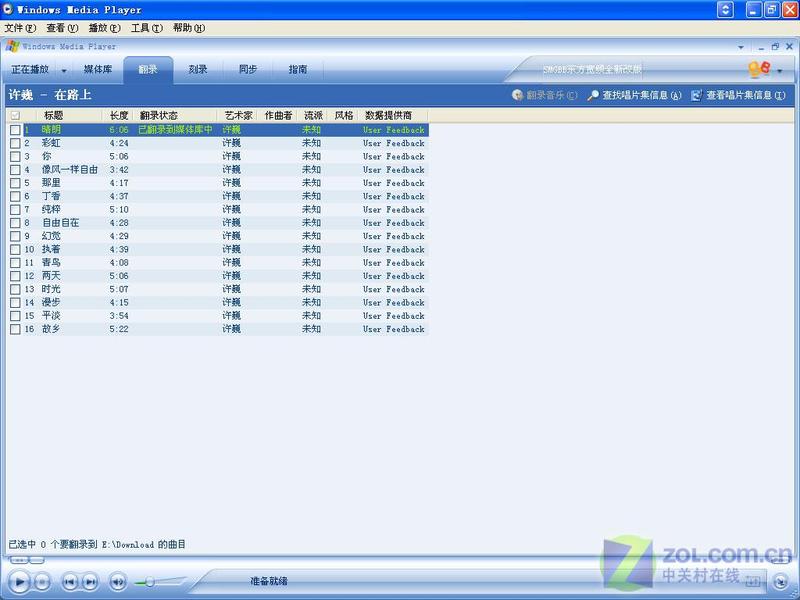The image size is (800, 600).
Task: Mute audio with the speaker icon
Action: click(117, 581)
